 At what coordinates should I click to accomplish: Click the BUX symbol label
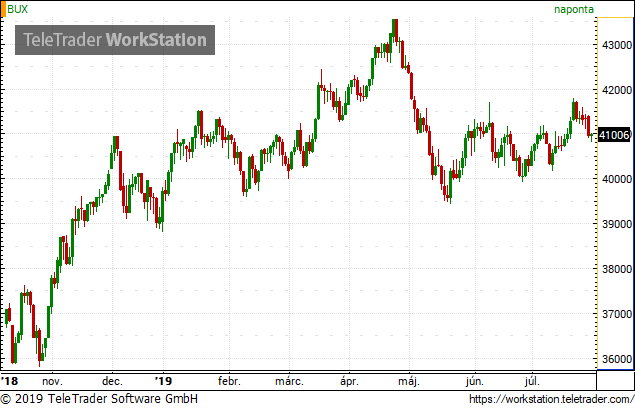pyautogui.click(x=17, y=9)
